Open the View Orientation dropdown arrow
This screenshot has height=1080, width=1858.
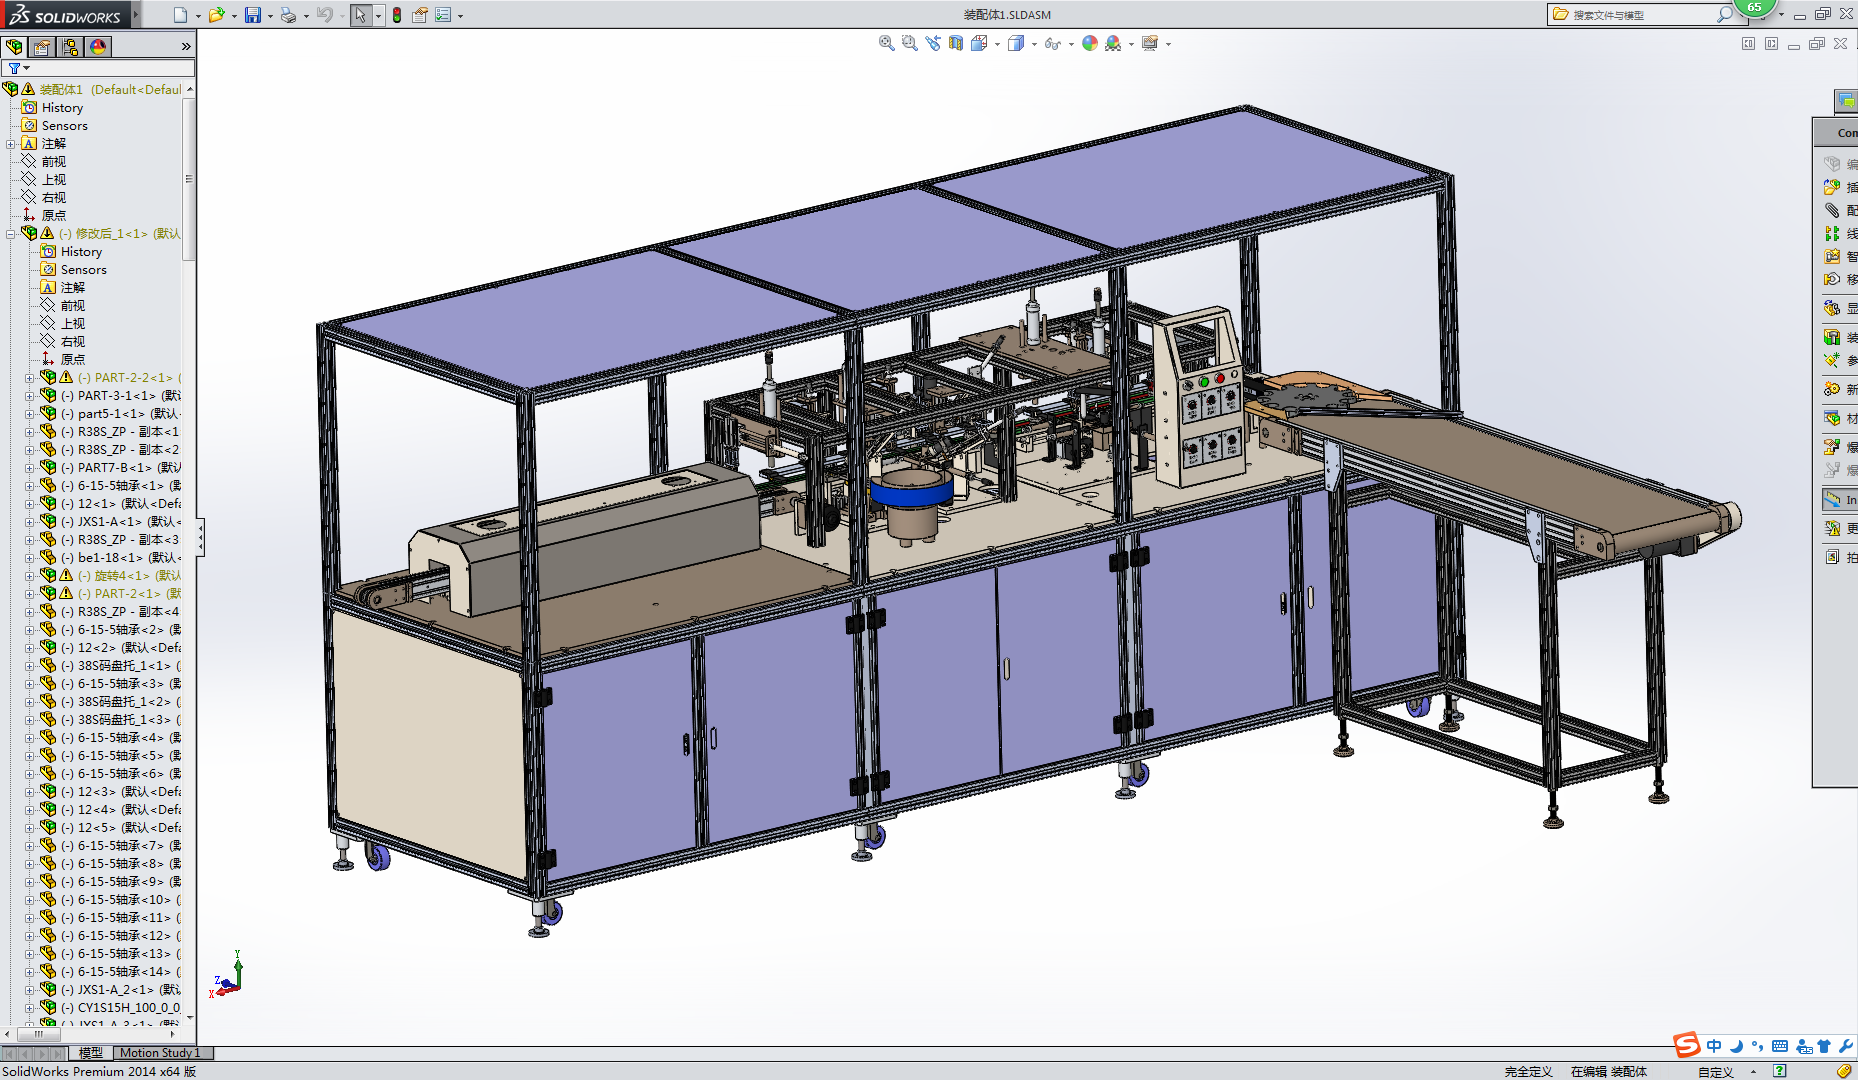[x=997, y=44]
